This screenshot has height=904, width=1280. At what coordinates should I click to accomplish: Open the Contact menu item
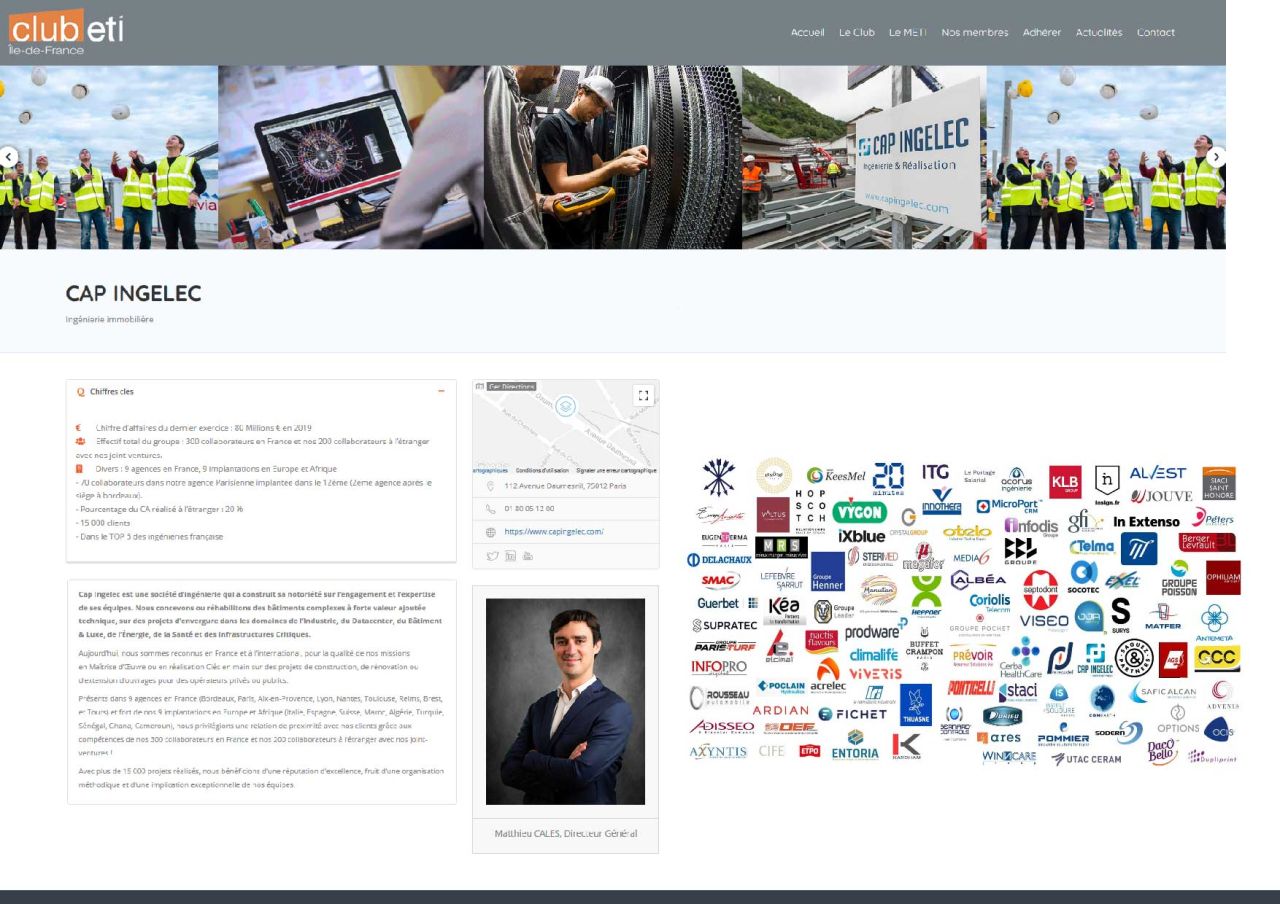pyautogui.click(x=1156, y=32)
